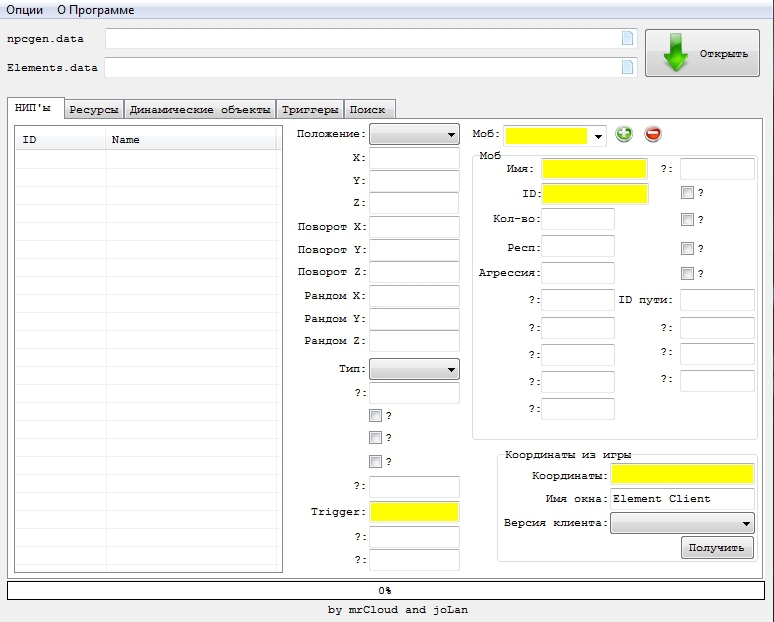Click the Поворот Y input field

click(x=414, y=250)
